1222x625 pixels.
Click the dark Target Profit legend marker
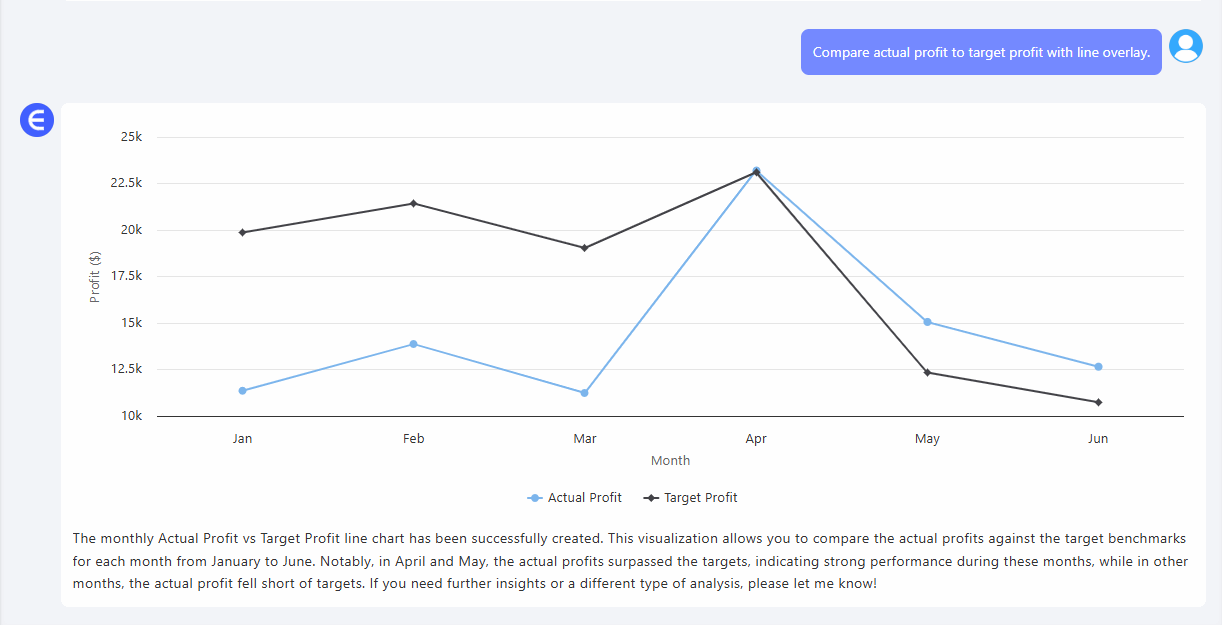coord(652,498)
